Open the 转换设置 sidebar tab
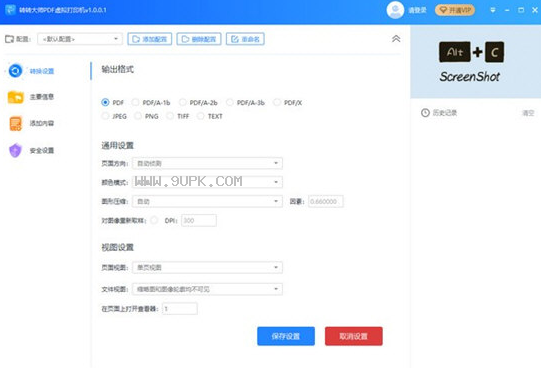 click(x=31, y=71)
